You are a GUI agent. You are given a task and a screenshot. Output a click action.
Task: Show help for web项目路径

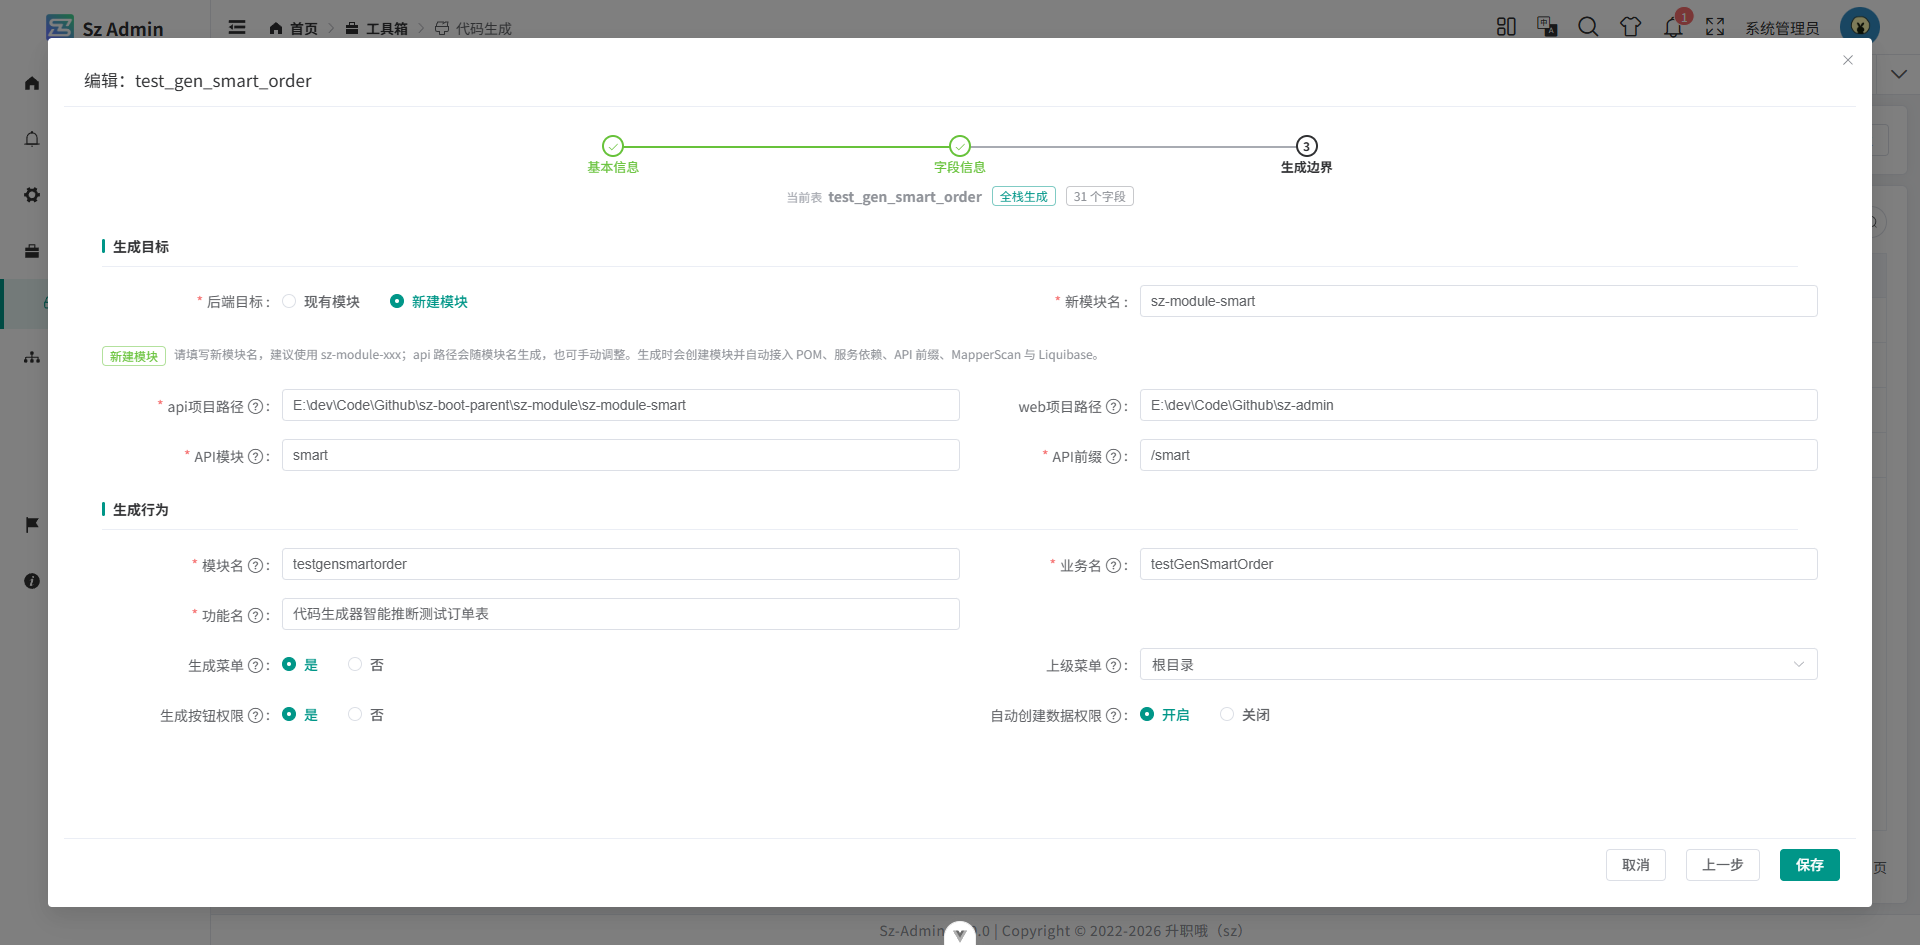click(1113, 406)
